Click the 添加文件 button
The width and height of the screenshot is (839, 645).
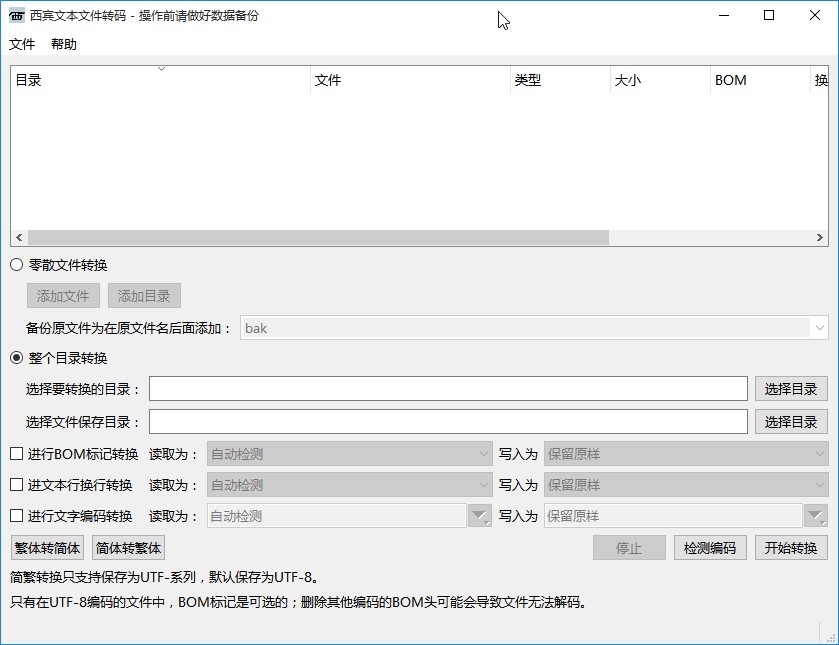61,295
